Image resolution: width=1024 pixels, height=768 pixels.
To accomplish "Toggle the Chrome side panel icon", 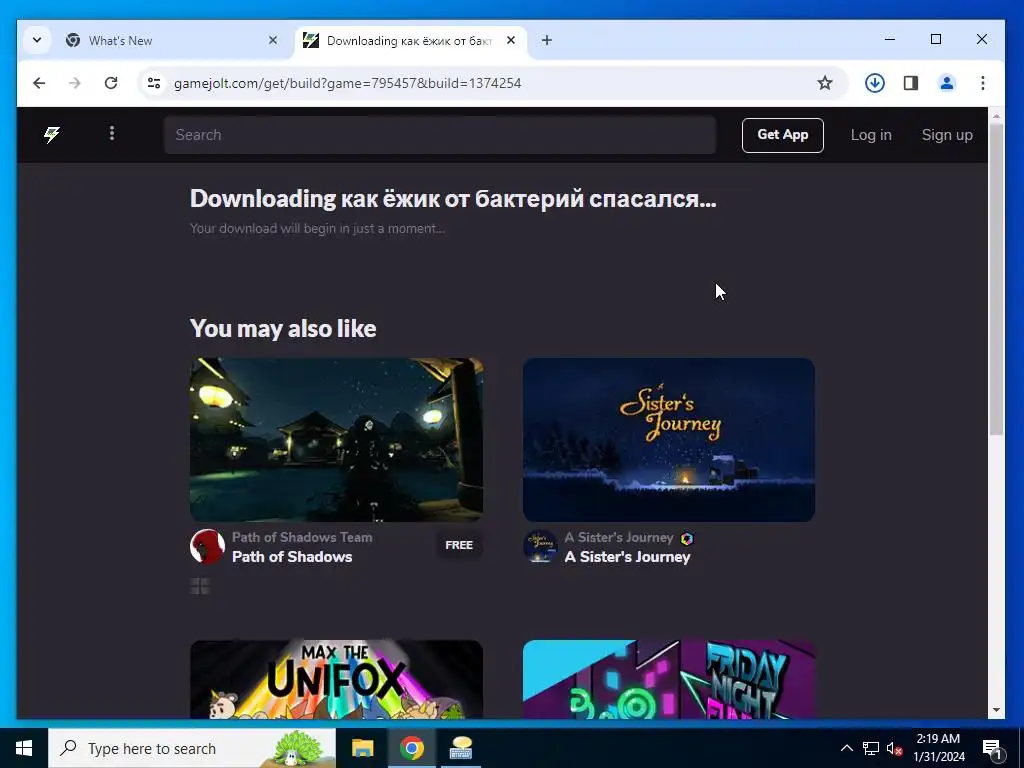I will click(910, 83).
